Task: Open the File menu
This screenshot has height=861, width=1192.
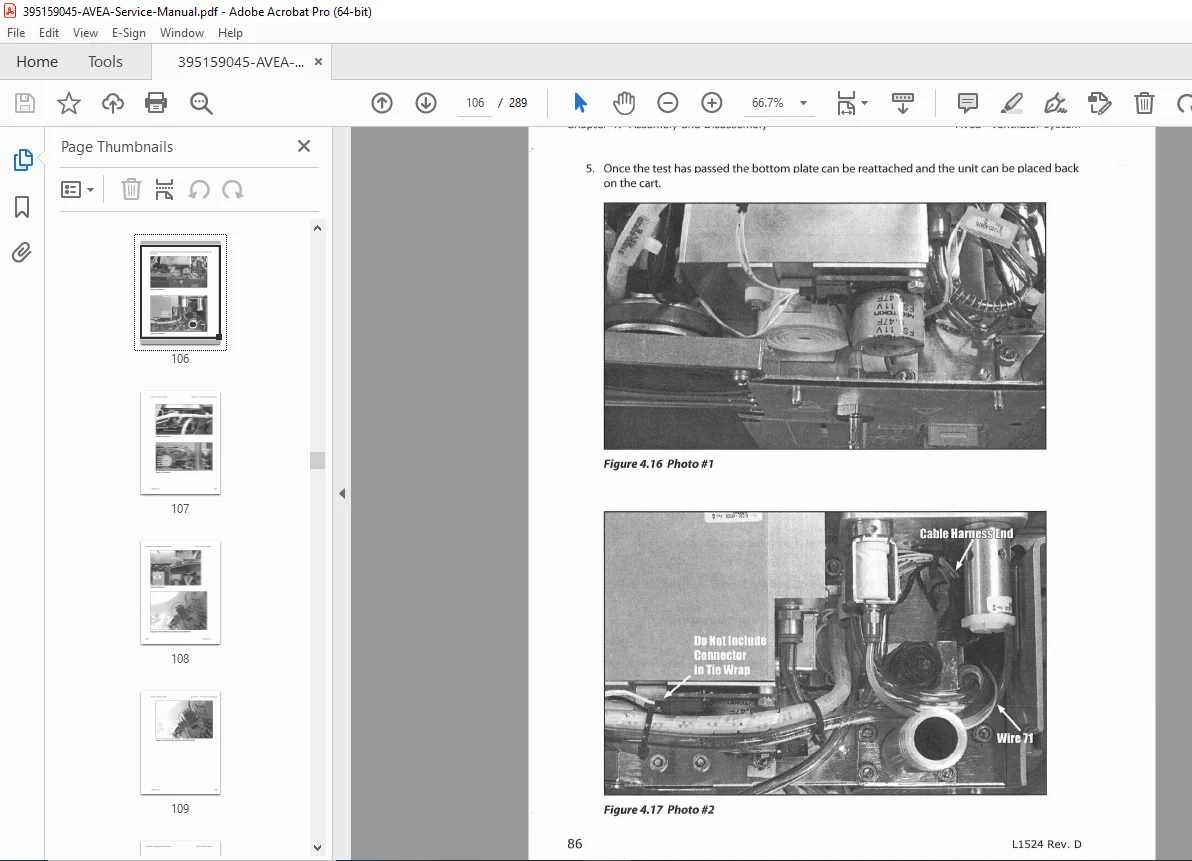Action: pos(16,33)
